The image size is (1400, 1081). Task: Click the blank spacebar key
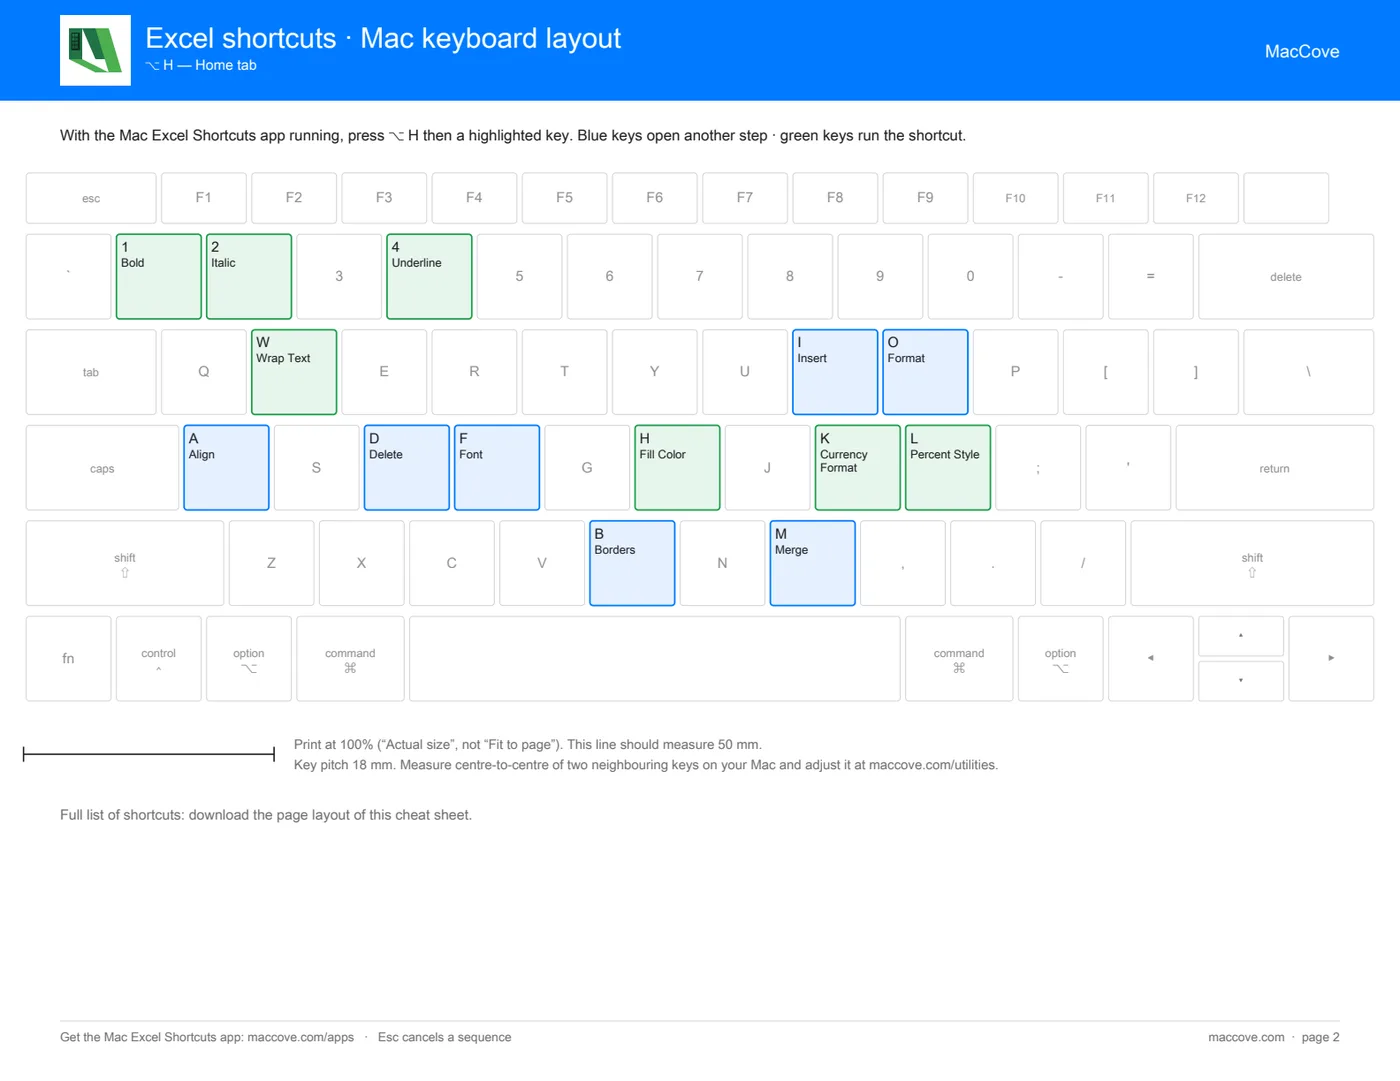point(655,658)
